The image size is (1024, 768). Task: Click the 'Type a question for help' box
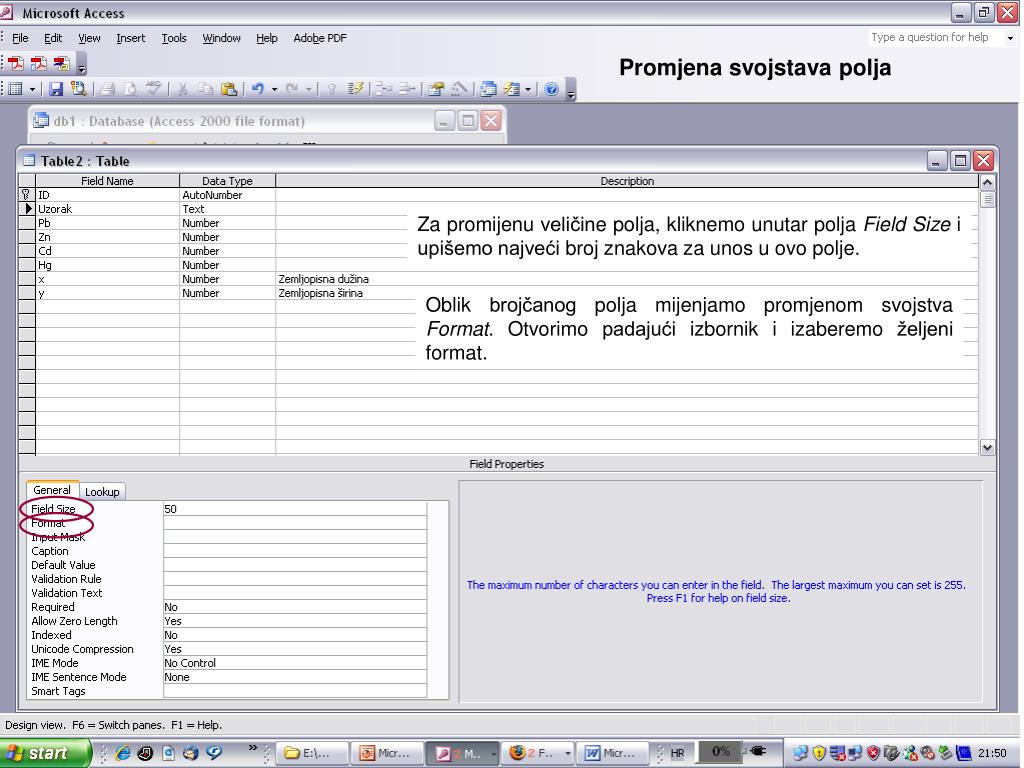935,38
